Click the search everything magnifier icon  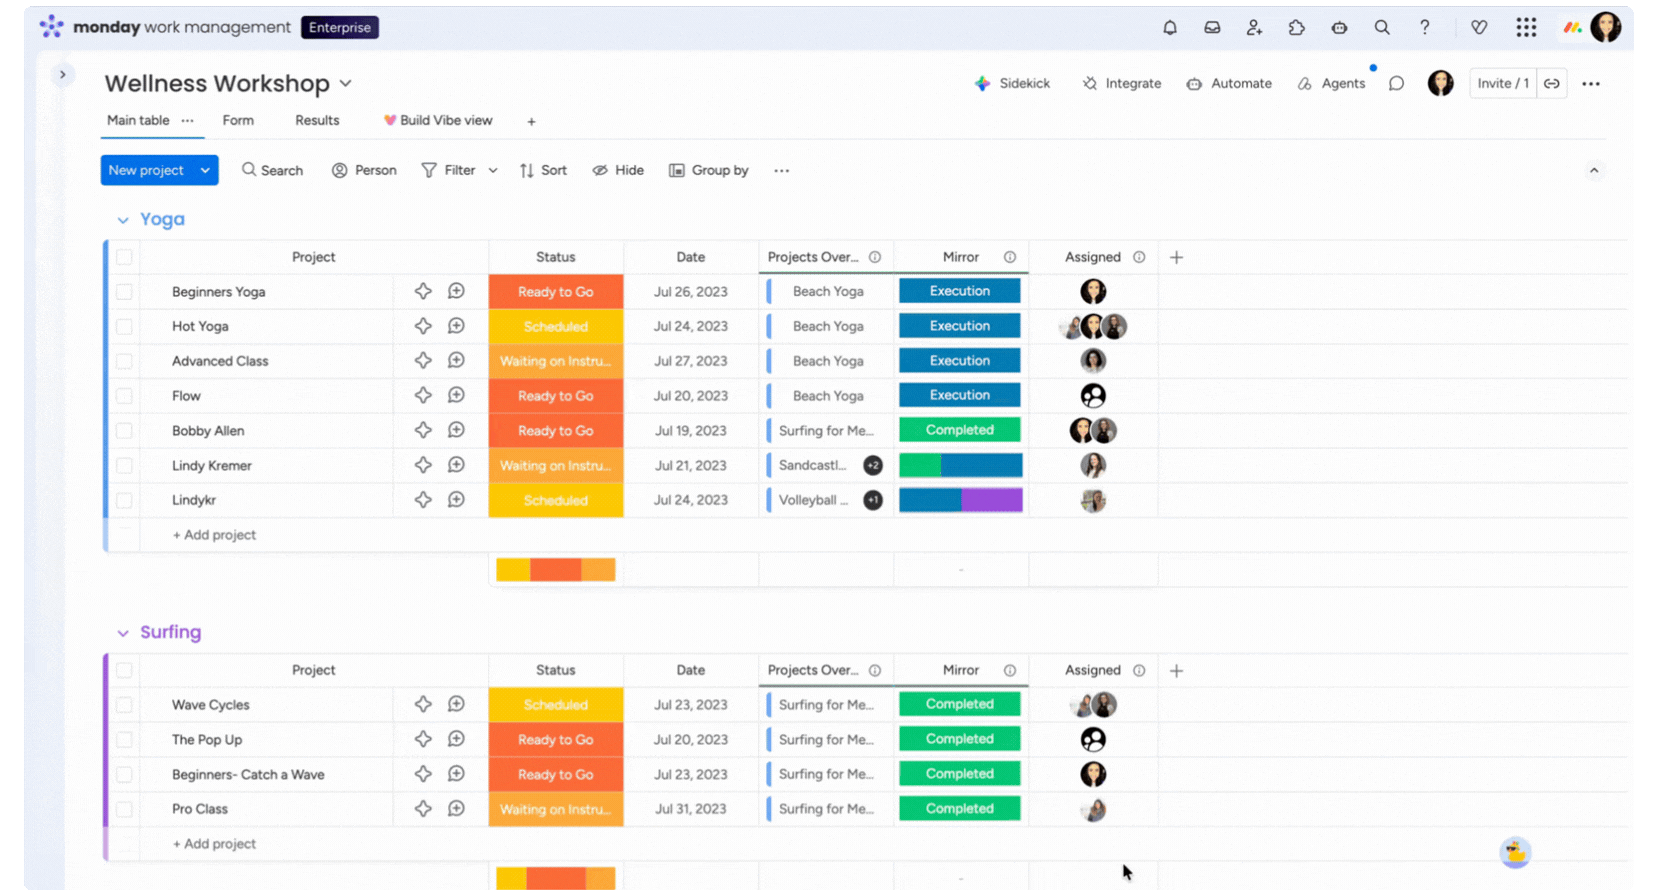pos(1382,28)
